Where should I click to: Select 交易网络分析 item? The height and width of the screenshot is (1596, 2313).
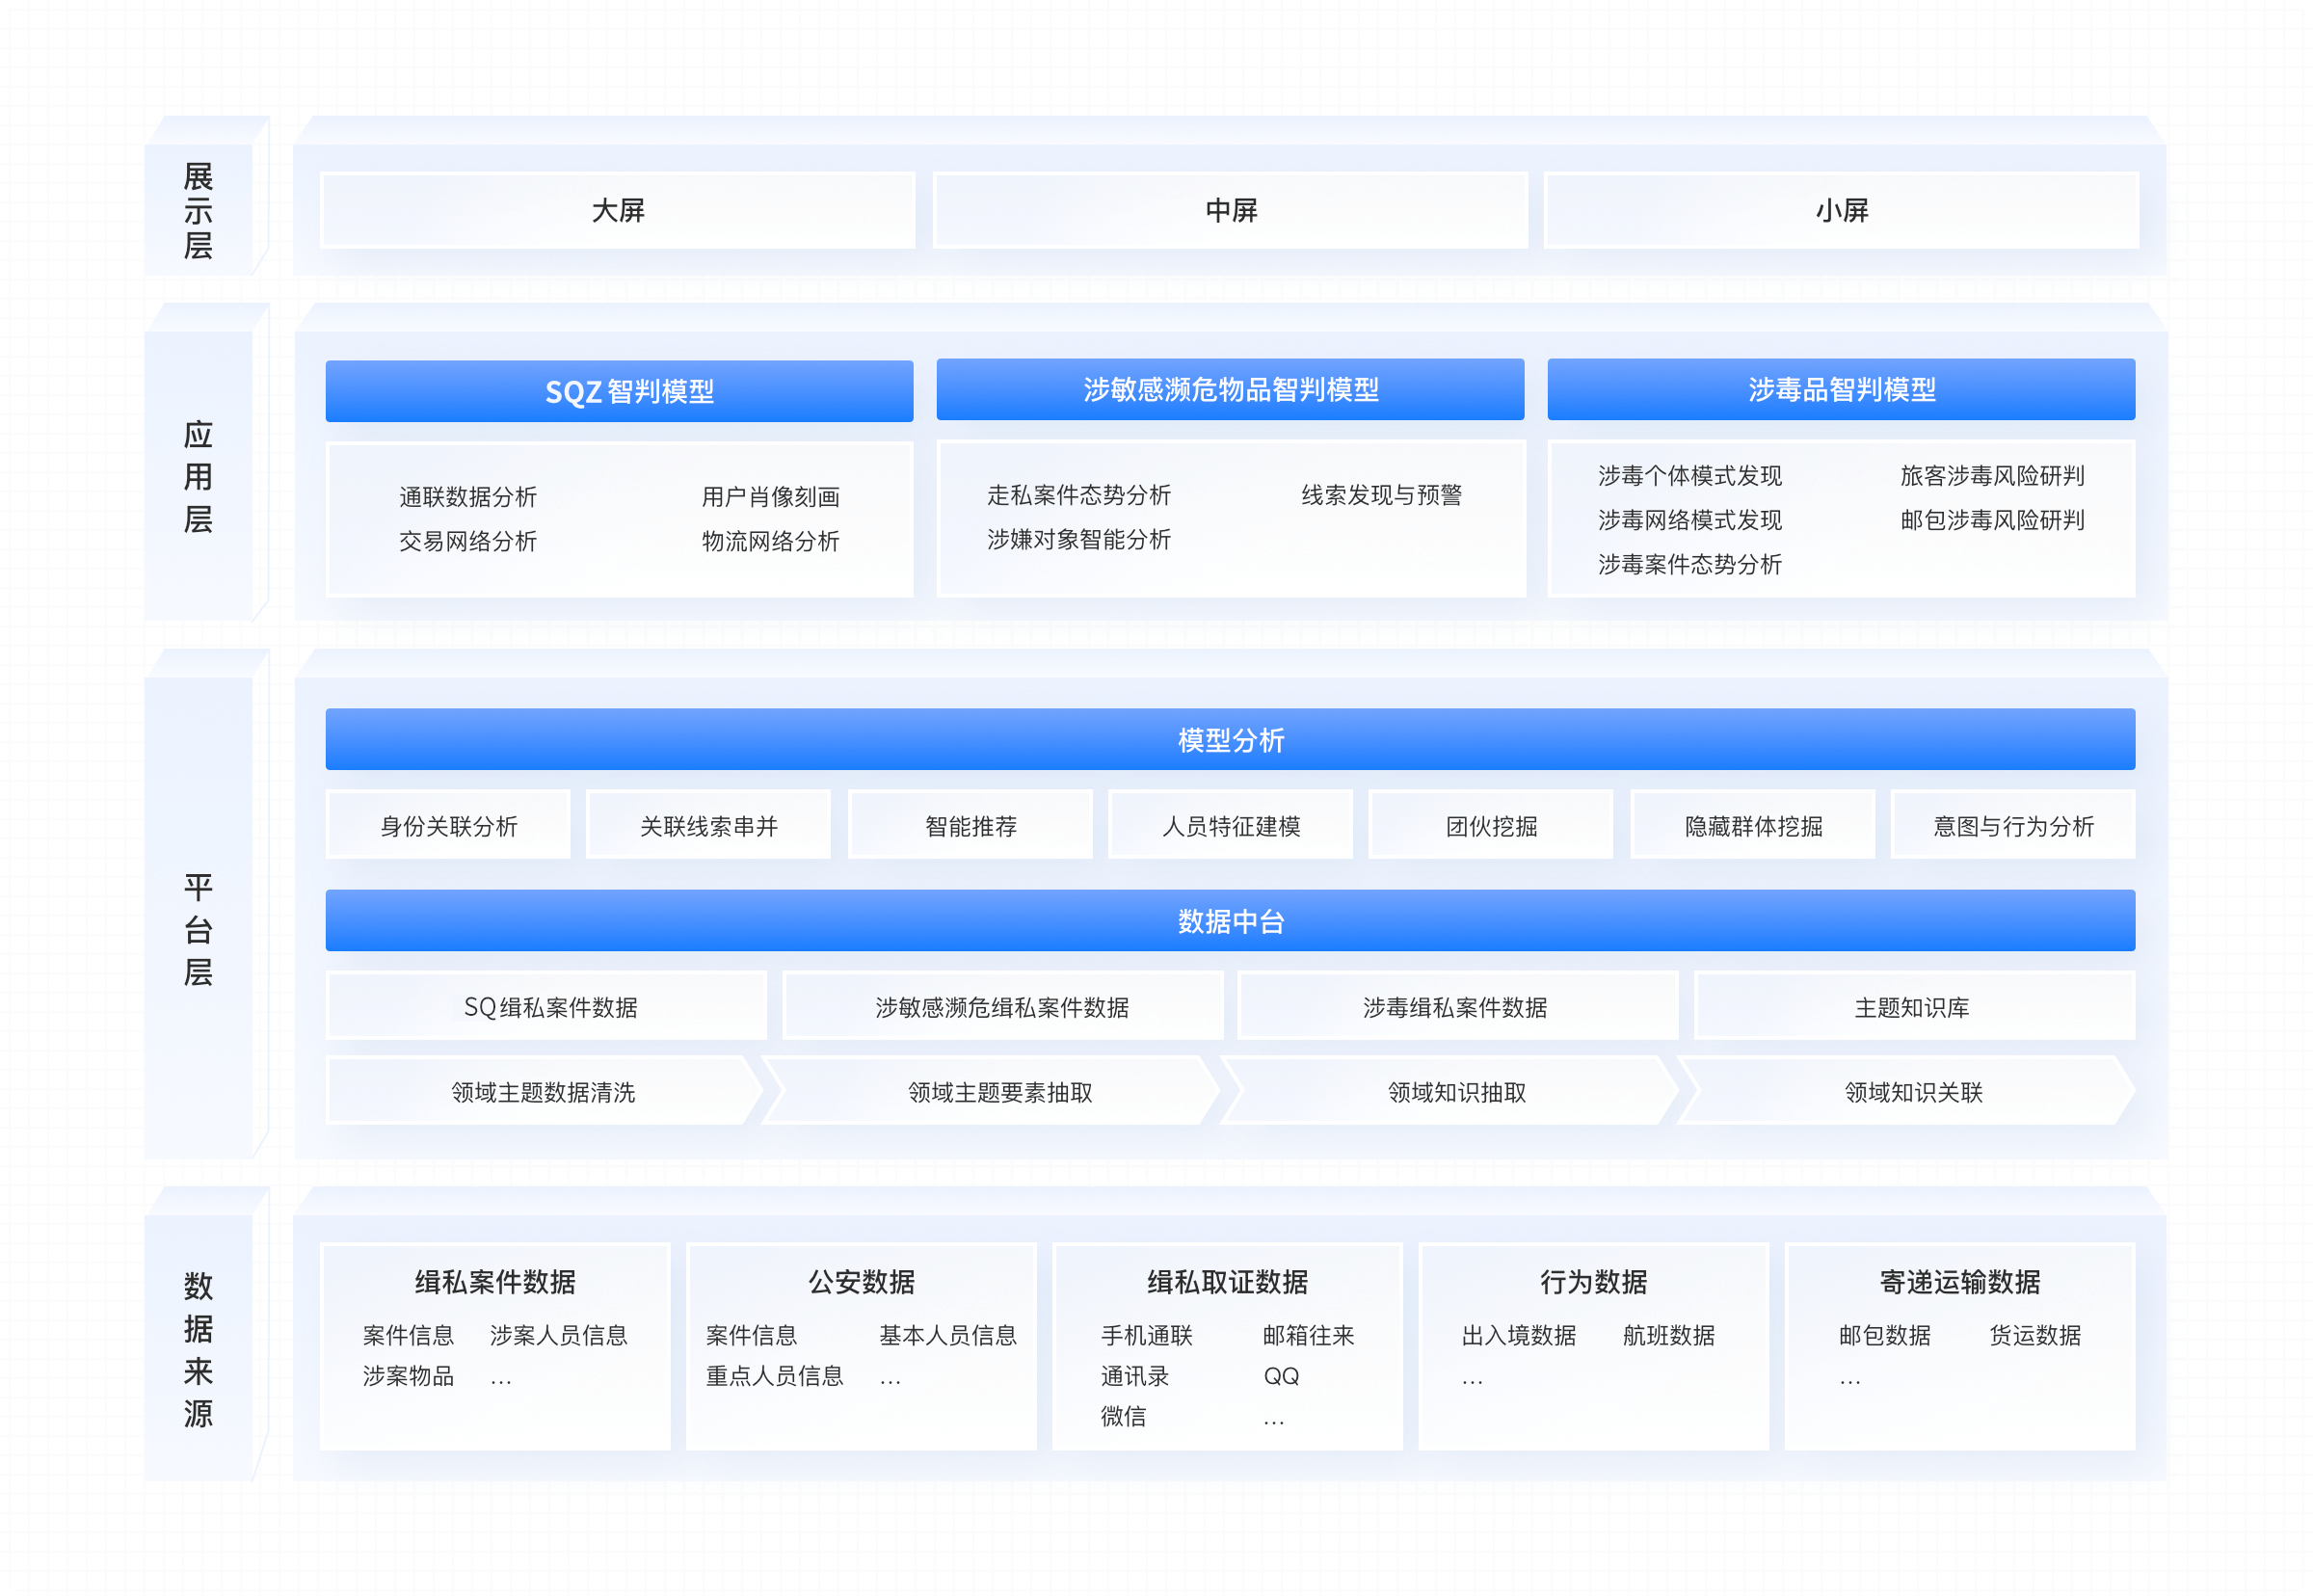(468, 541)
